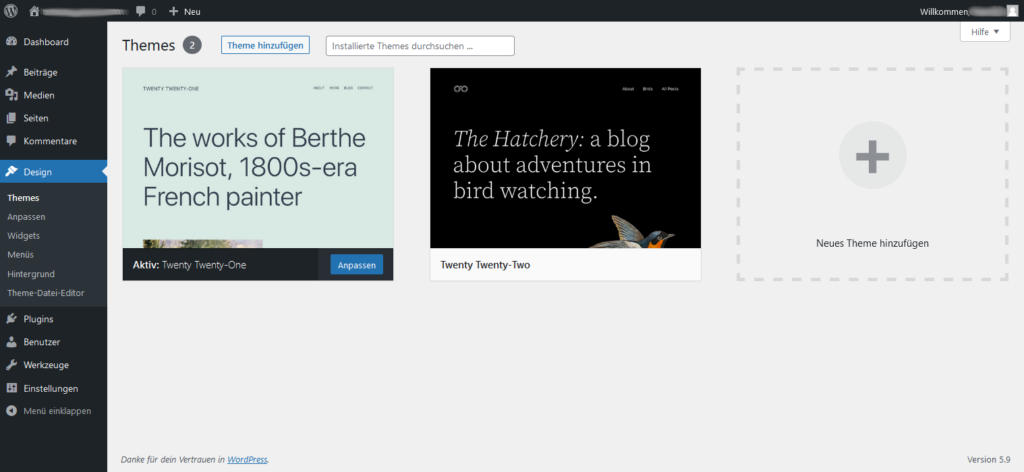This screenshot has width=1024, height=472.
Task: Open Dashboard in the sidebar
Action: pyautogui.click(x=54, y=42)
